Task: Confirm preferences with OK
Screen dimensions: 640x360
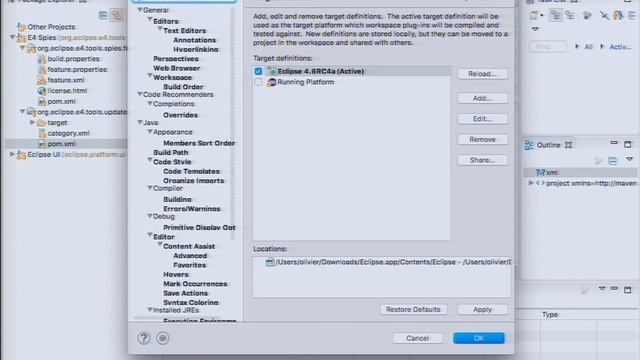Action: [x=479, y=338]
